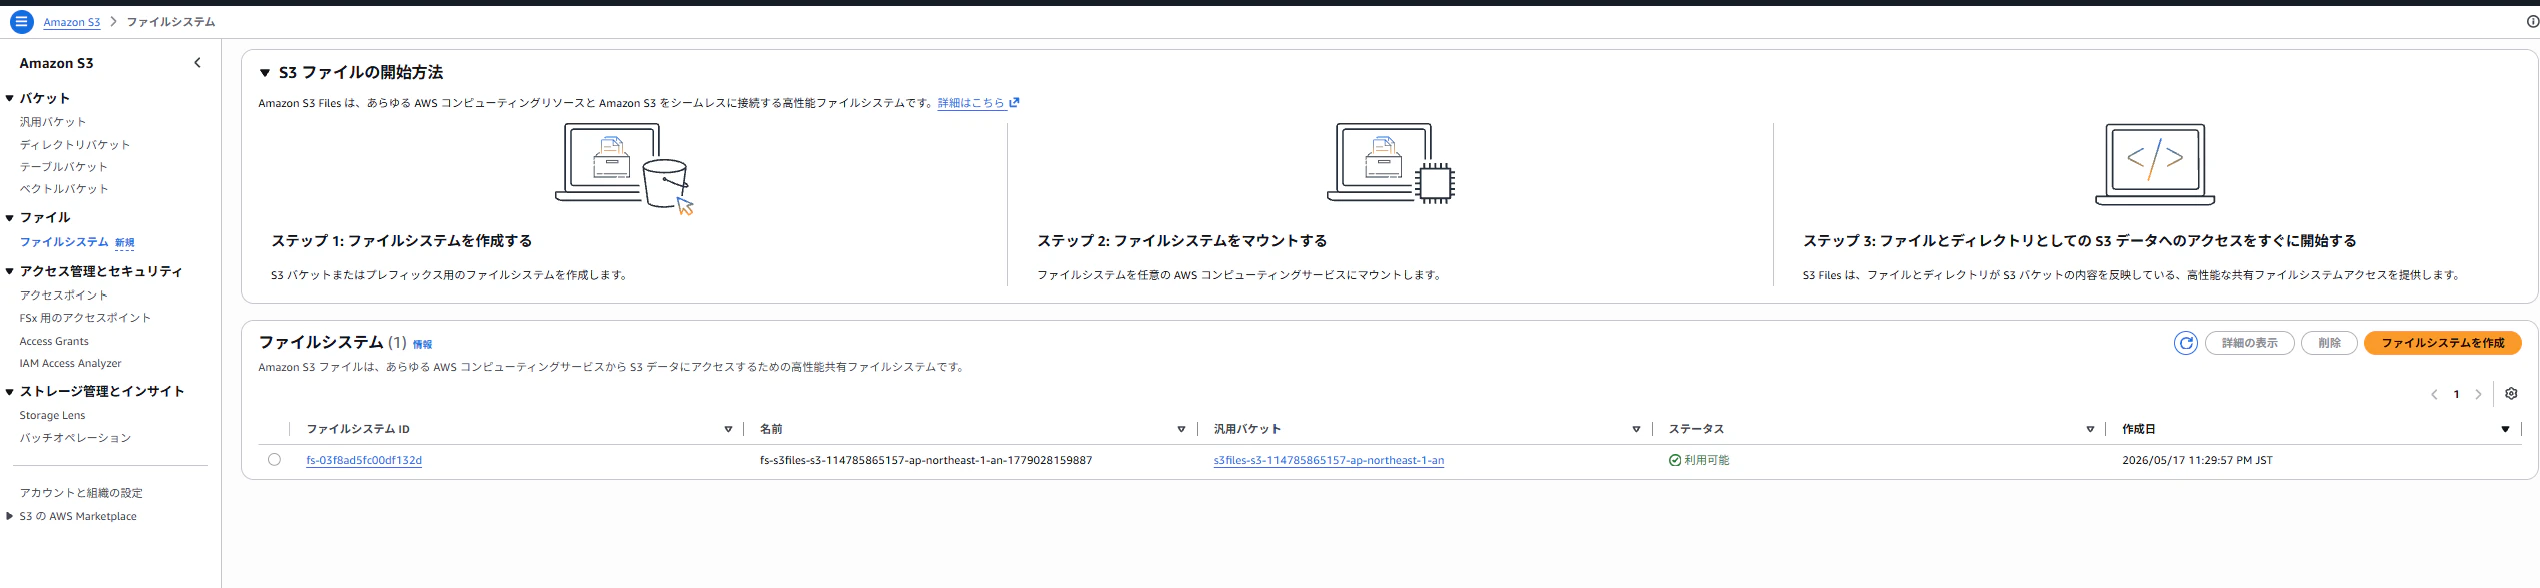Image resolution: width=2540 pixels, height=588 pixels.
Task: Click the Amazon S3 breadcrumb link
Action: (72, 22)
